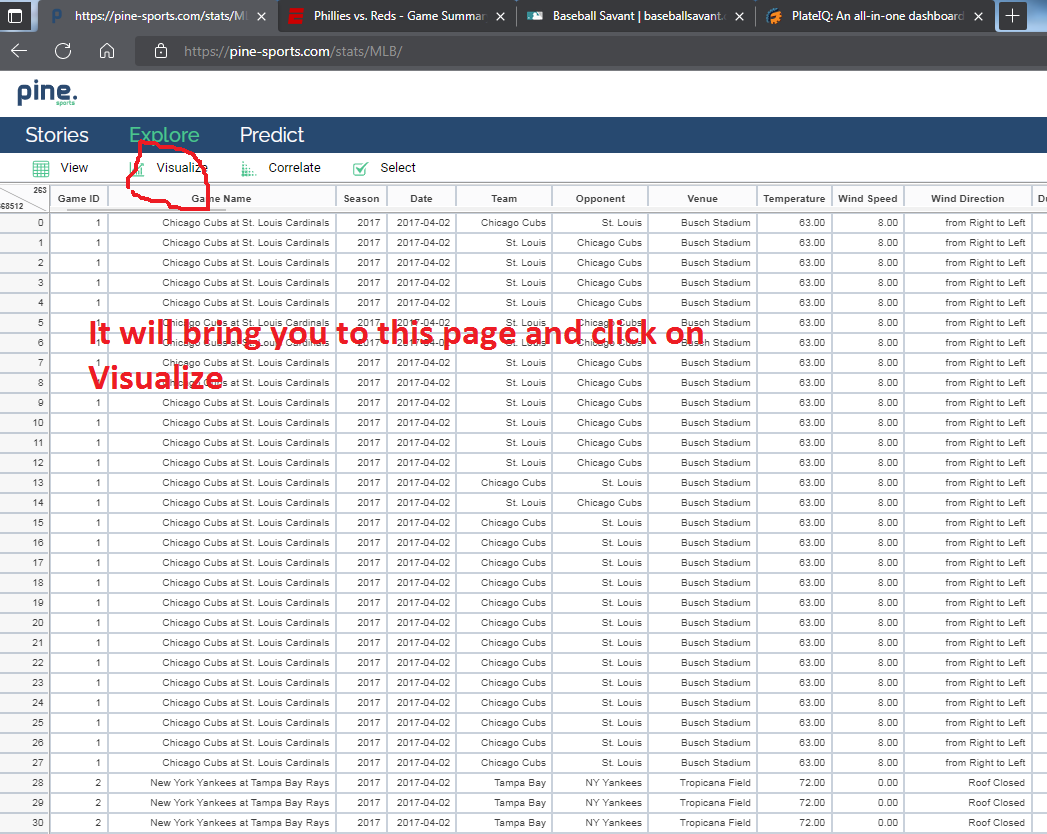Click the Wind Direction column header
Viewport: 1047px width, 834px height.
(x=968, y=198)
